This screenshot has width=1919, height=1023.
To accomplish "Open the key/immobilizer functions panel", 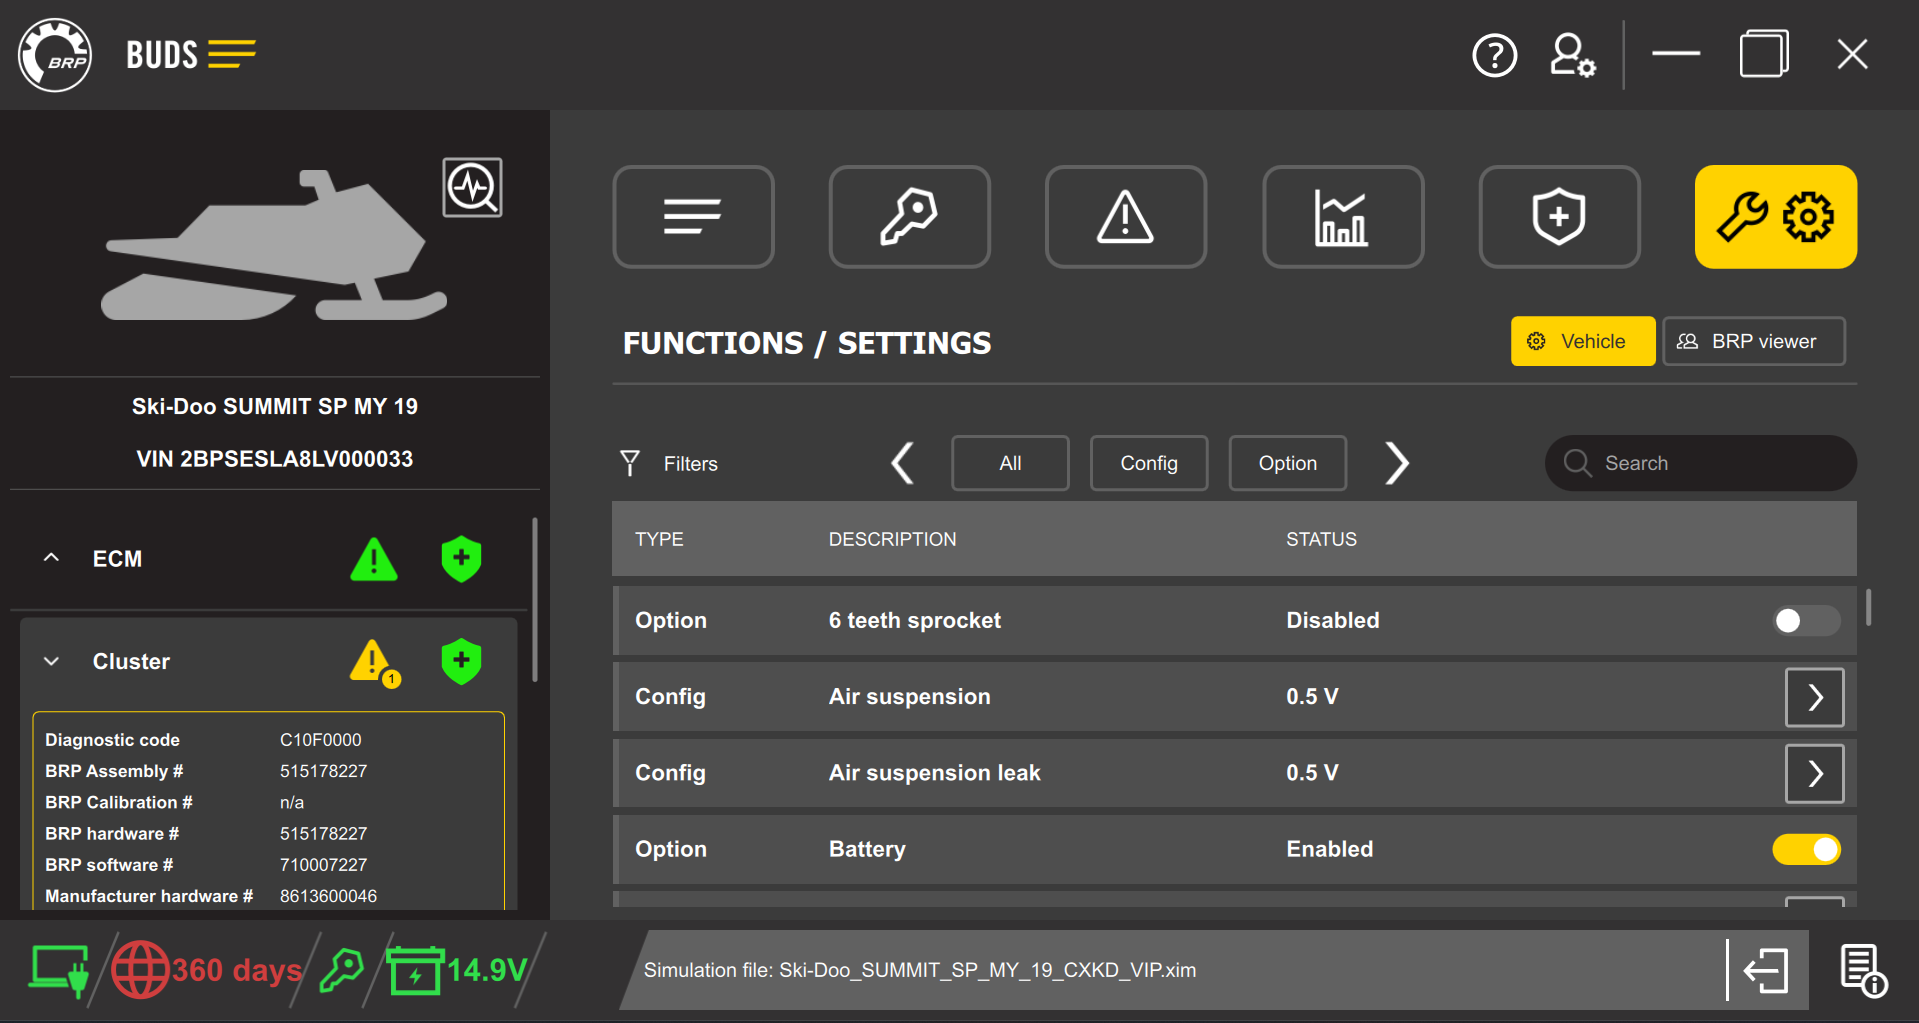I will click(908, 216).
